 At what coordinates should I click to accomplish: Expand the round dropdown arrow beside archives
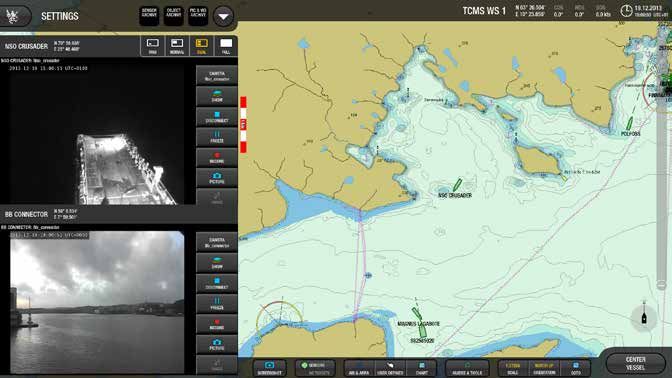point(223,16)
